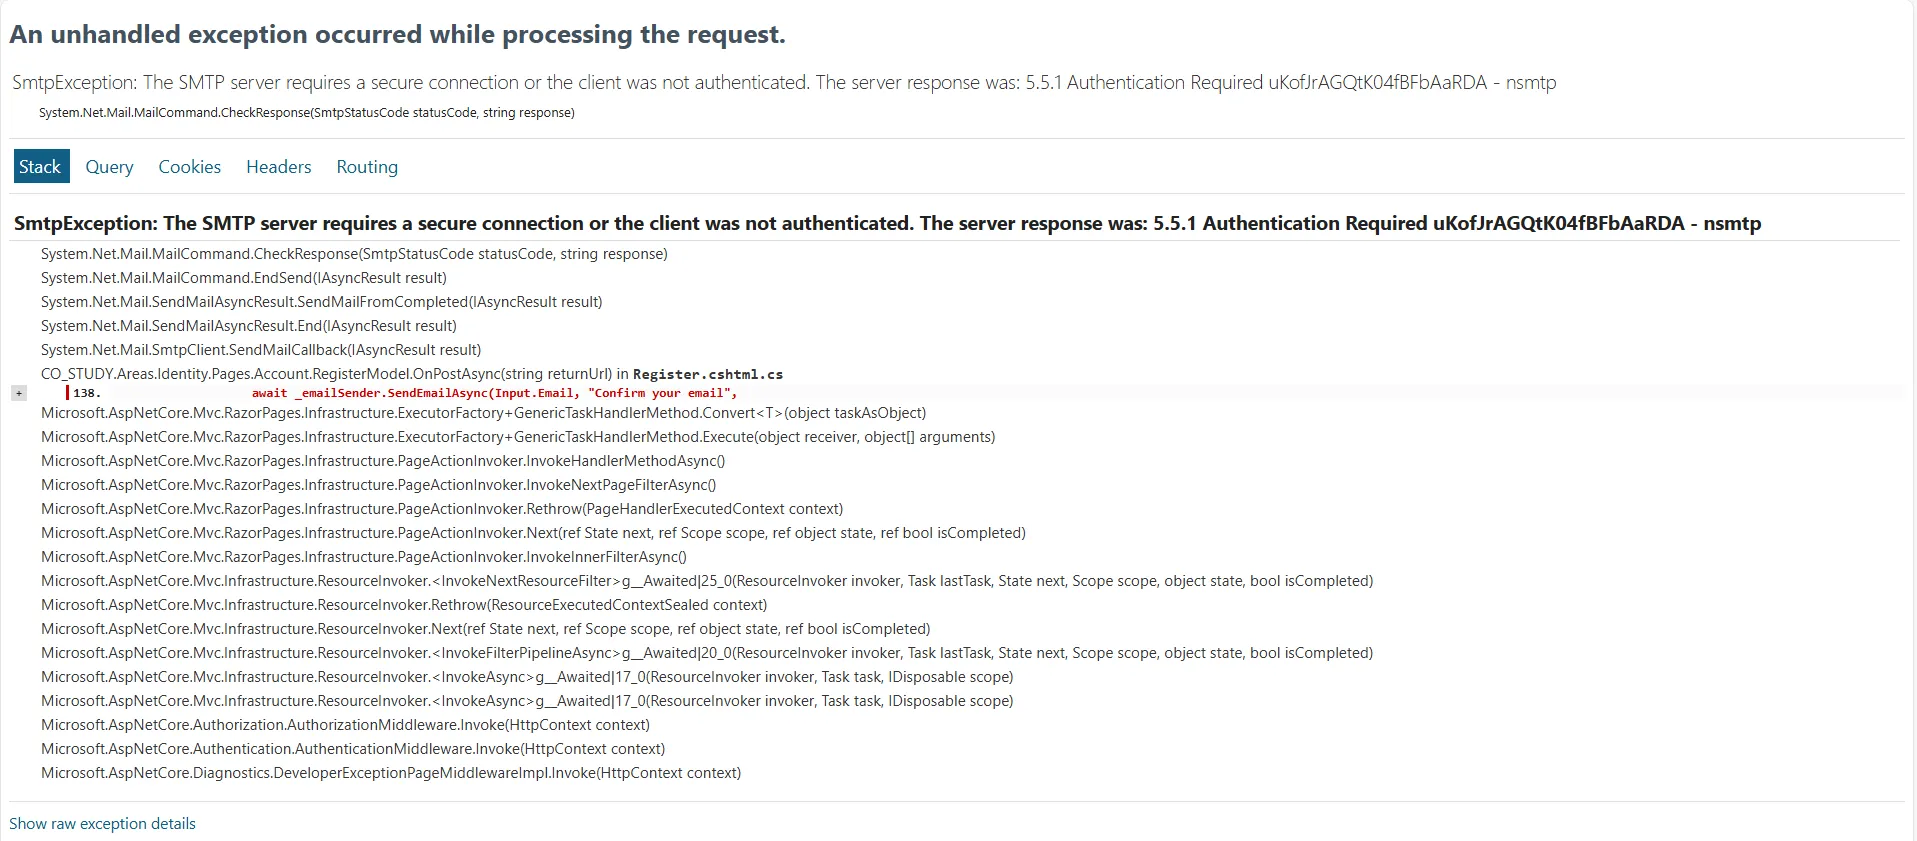Show raw exception details
The image size is (1917, 841).
(102, 824)
